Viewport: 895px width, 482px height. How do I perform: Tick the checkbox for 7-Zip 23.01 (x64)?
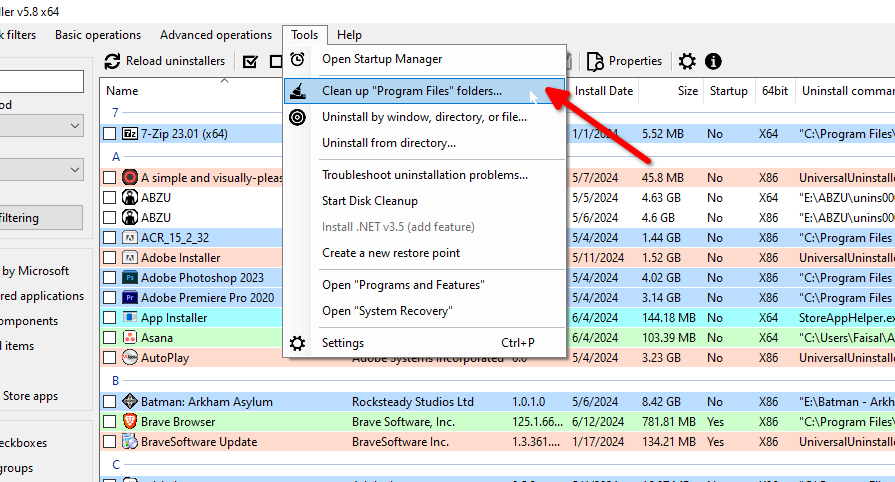click(x=110, y=134)
